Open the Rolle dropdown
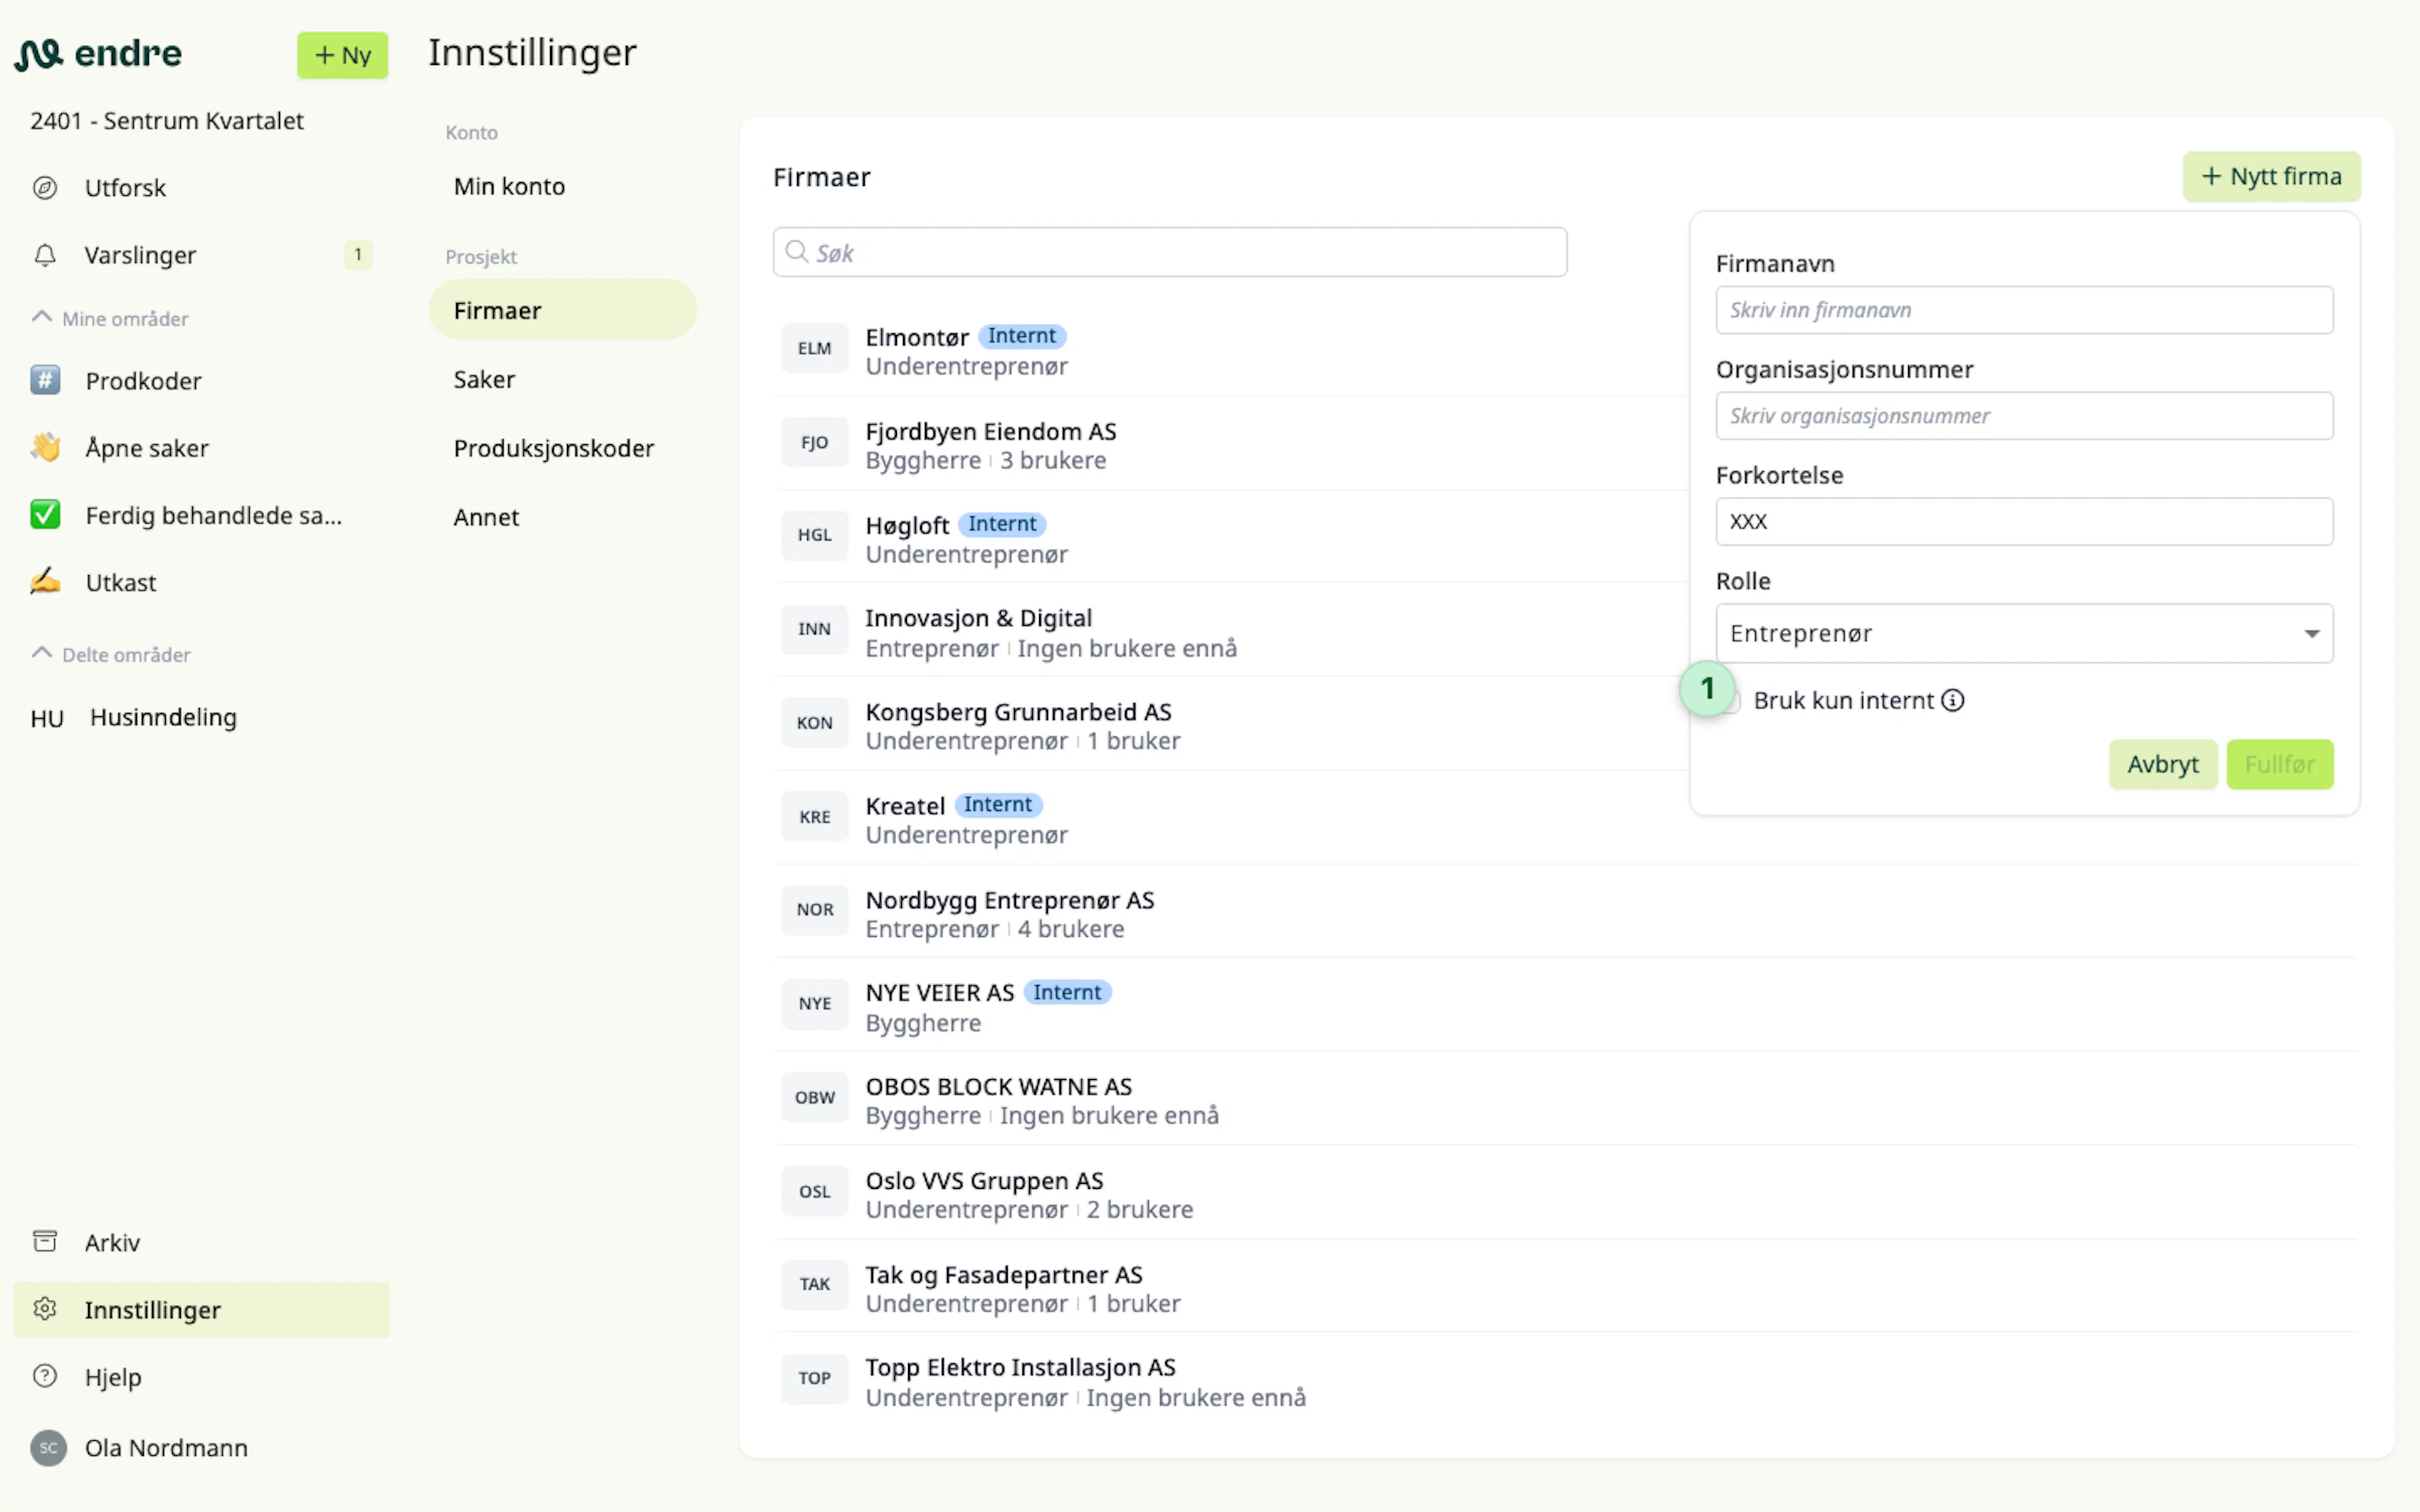 click(x=2024, y=633)
